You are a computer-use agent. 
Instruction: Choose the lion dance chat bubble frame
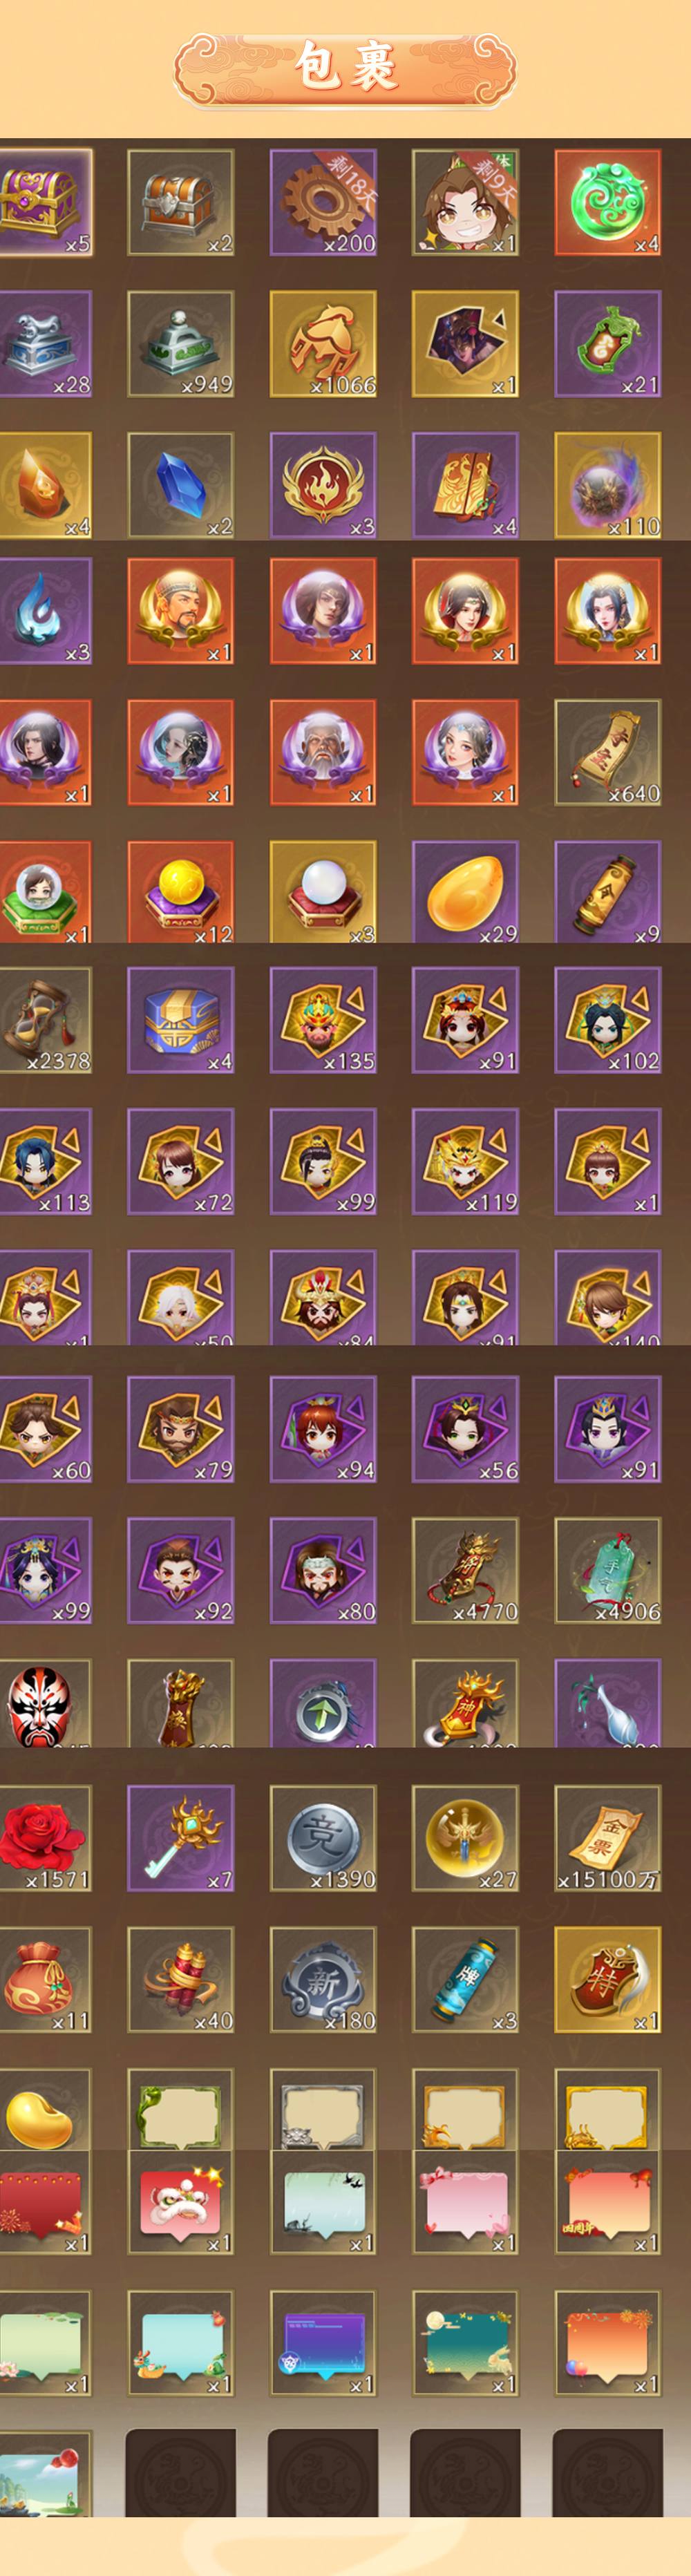[181, 2202]
